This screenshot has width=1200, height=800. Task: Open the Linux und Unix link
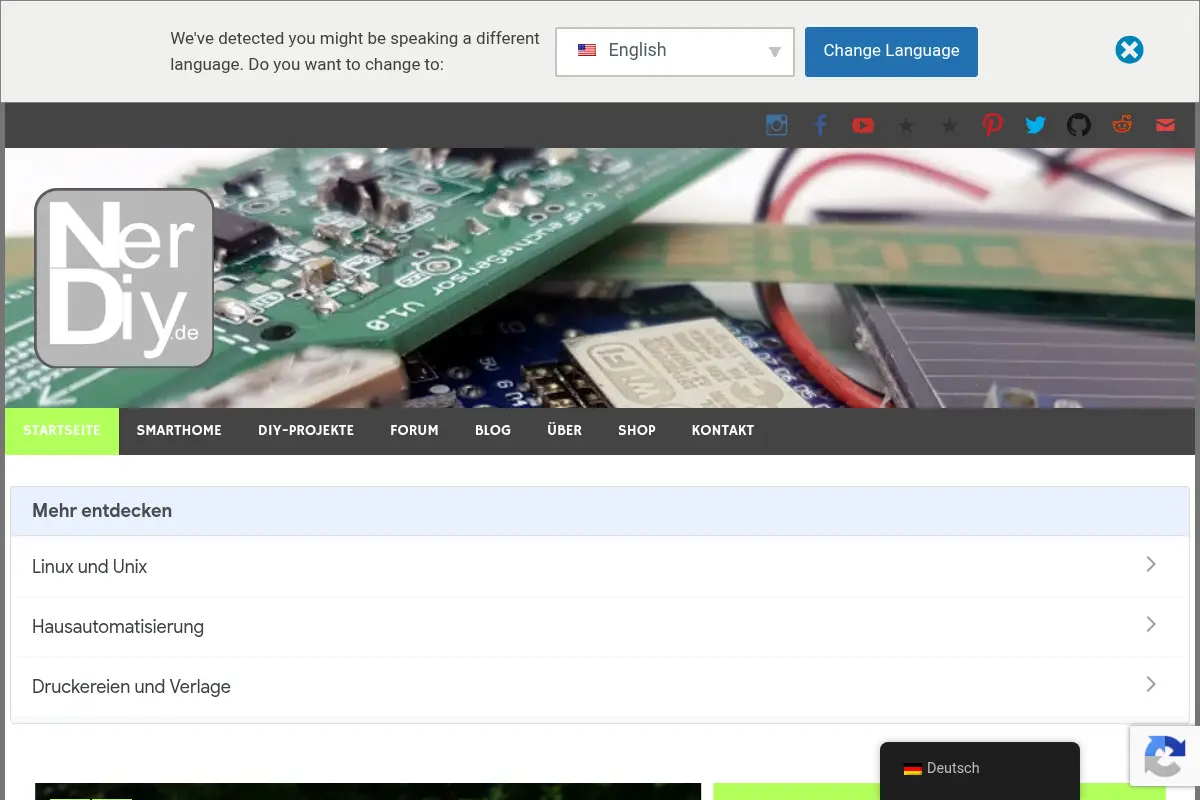click(600, 567)
